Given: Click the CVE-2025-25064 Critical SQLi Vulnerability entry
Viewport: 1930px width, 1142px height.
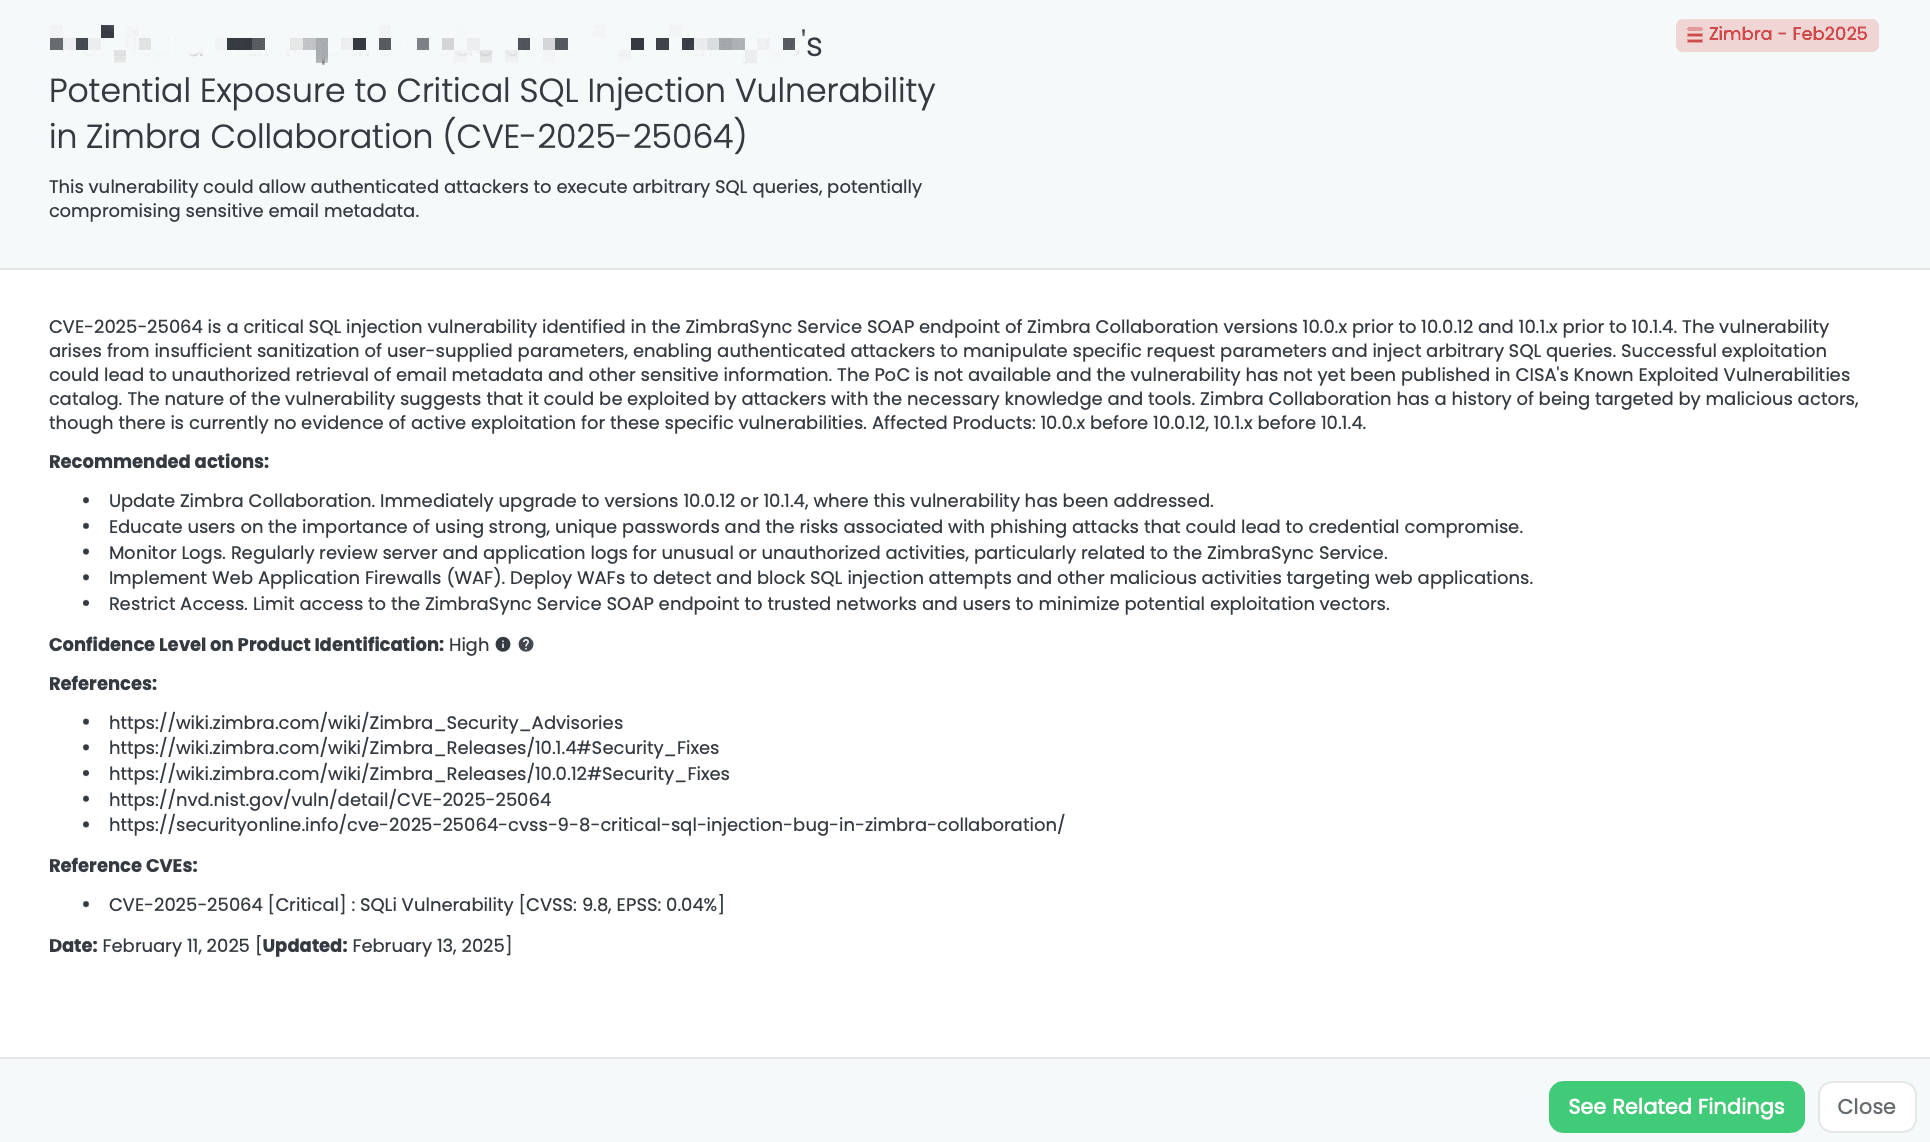Looking at the screenshot, I should [416, 904].
